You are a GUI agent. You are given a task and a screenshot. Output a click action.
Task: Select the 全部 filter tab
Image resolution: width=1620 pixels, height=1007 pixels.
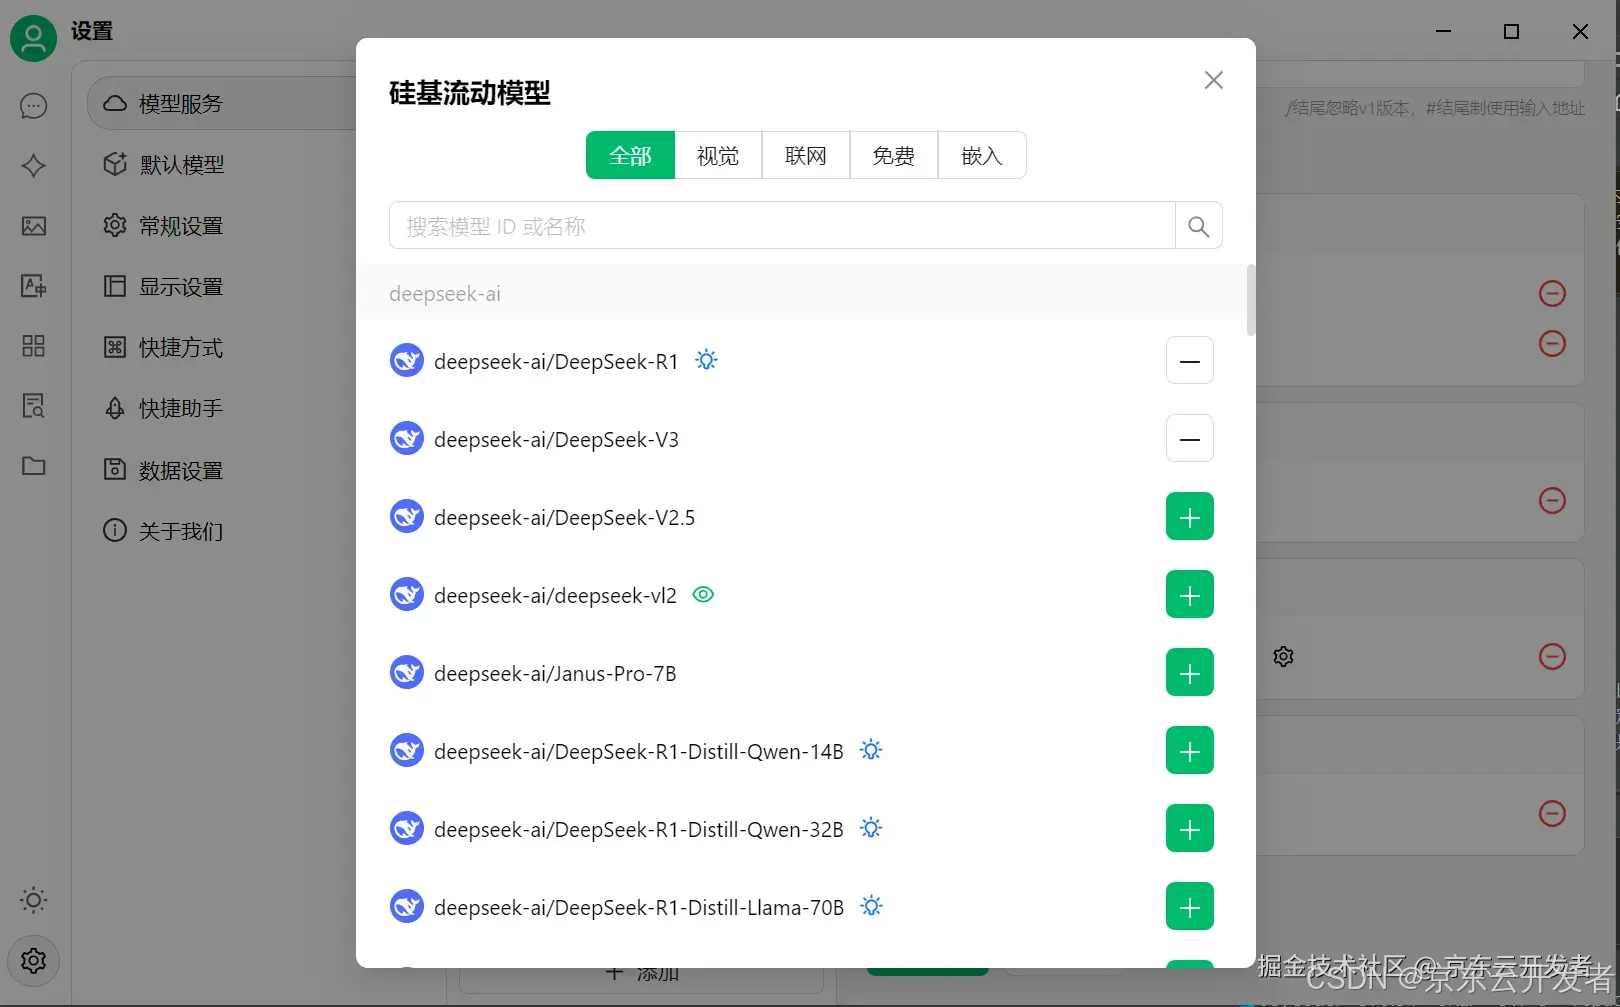coord(630,155)
